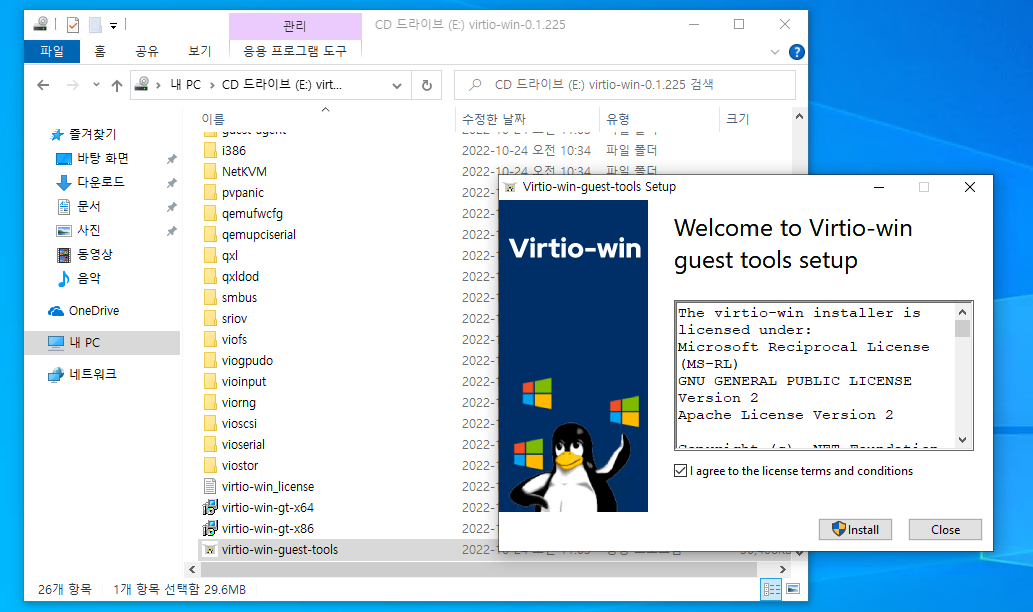This screenshot has height=612, width=1033.
Task: Select the virtio-win_license text file
Action: tap(267, 487)
